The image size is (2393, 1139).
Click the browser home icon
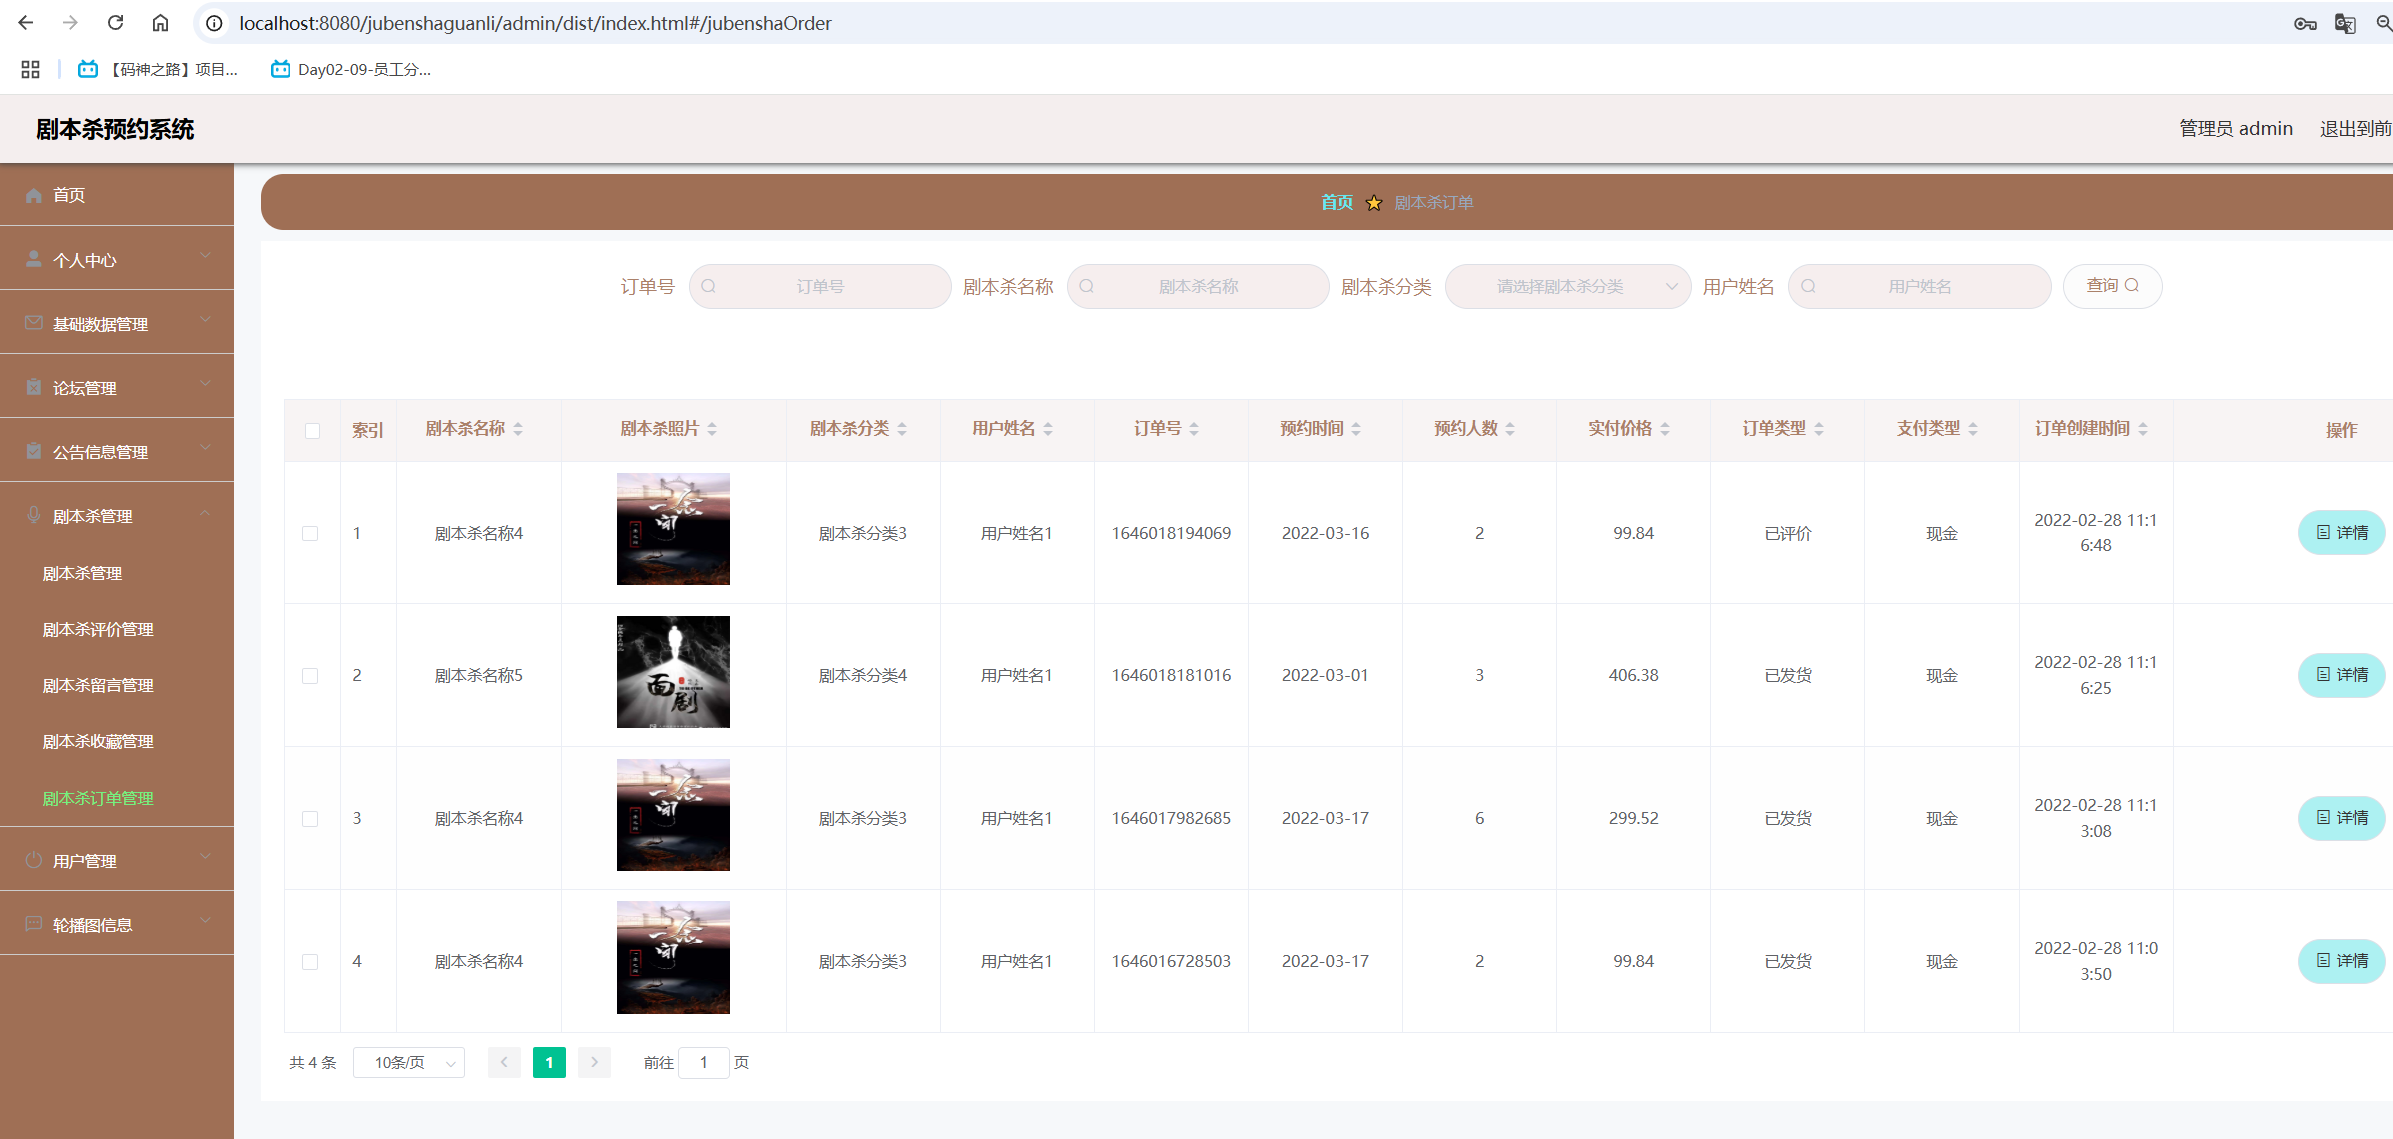point(160,22)
